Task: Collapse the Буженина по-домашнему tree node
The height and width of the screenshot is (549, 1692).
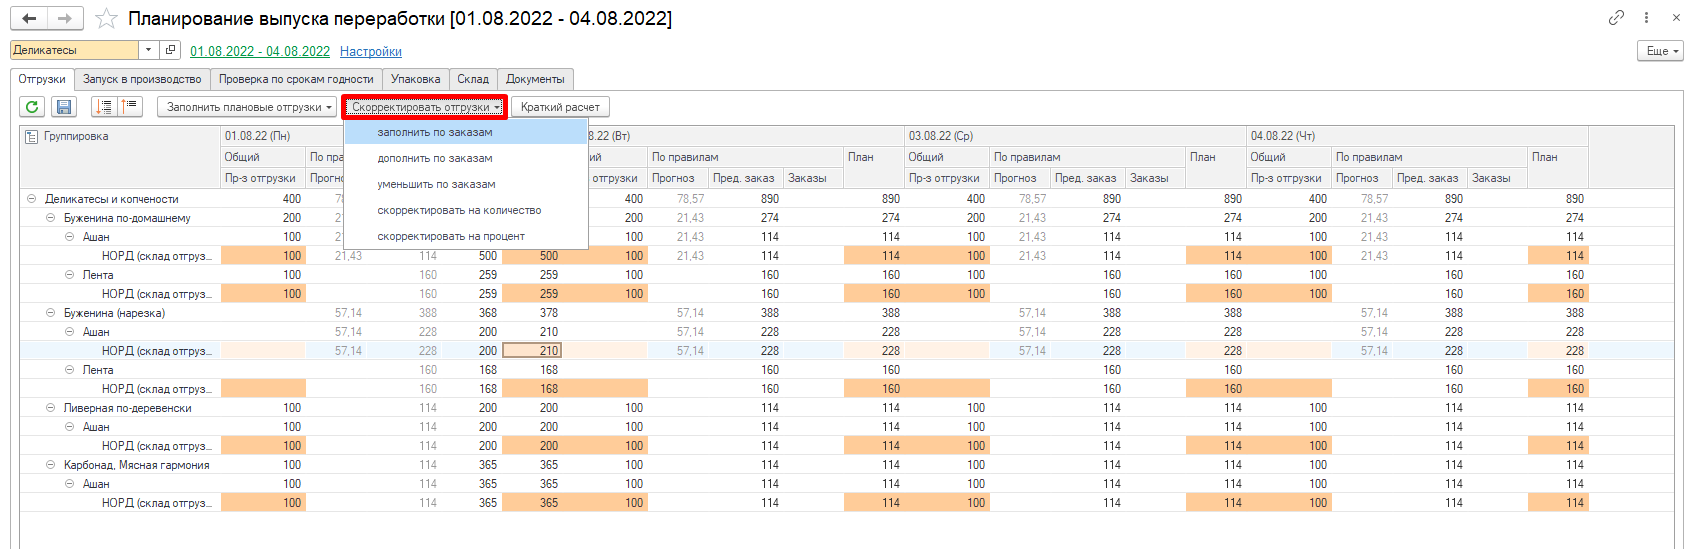Action: 51,218
